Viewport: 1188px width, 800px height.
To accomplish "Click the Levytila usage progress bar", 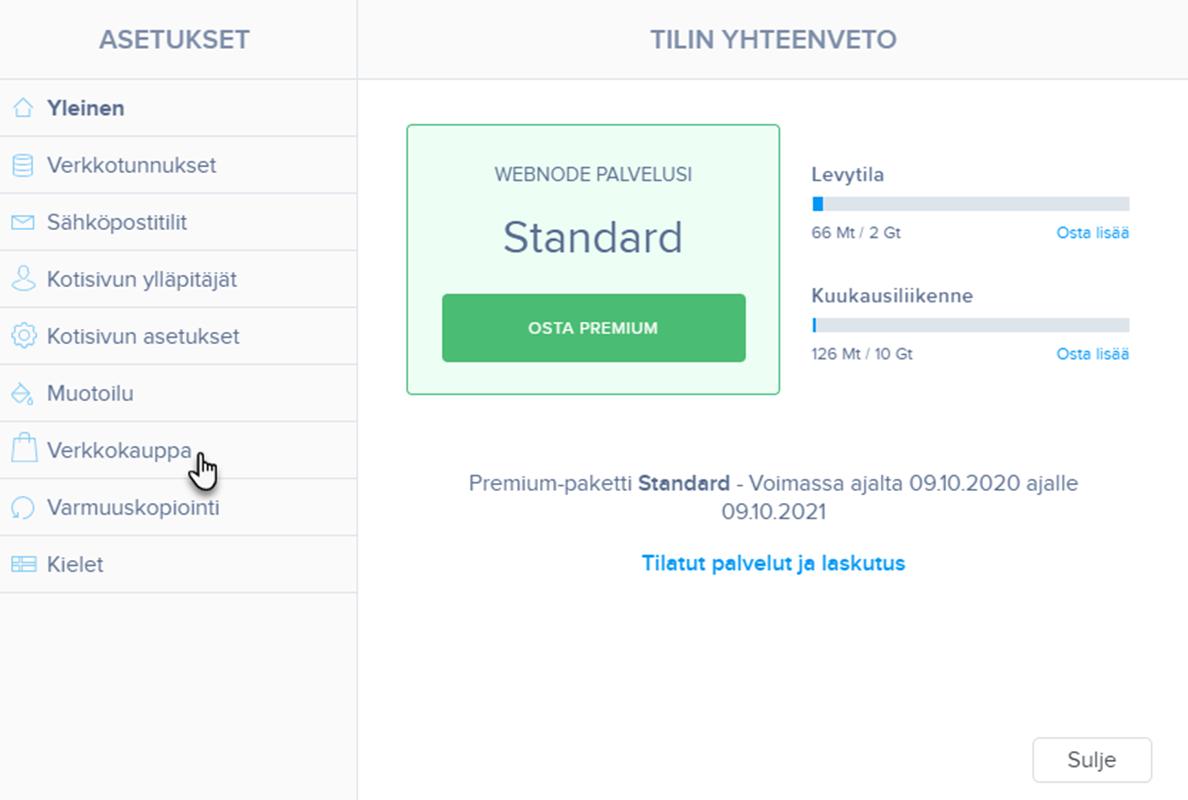I will tap(970, 204).
